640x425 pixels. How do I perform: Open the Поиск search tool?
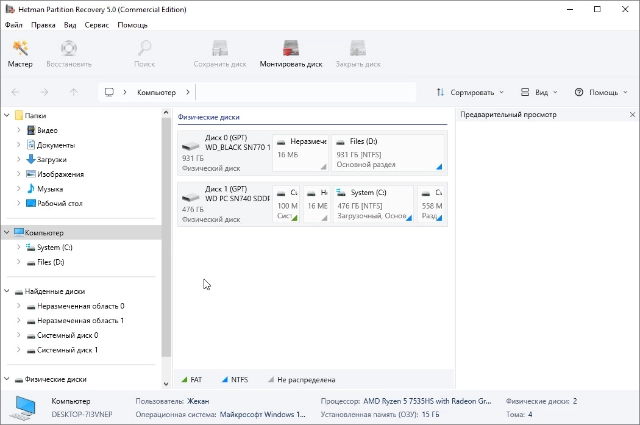144,53
